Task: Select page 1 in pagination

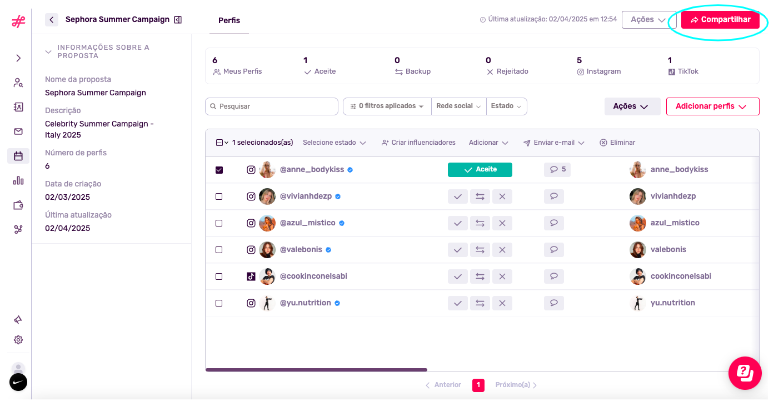Action: [x=478, y=385]
